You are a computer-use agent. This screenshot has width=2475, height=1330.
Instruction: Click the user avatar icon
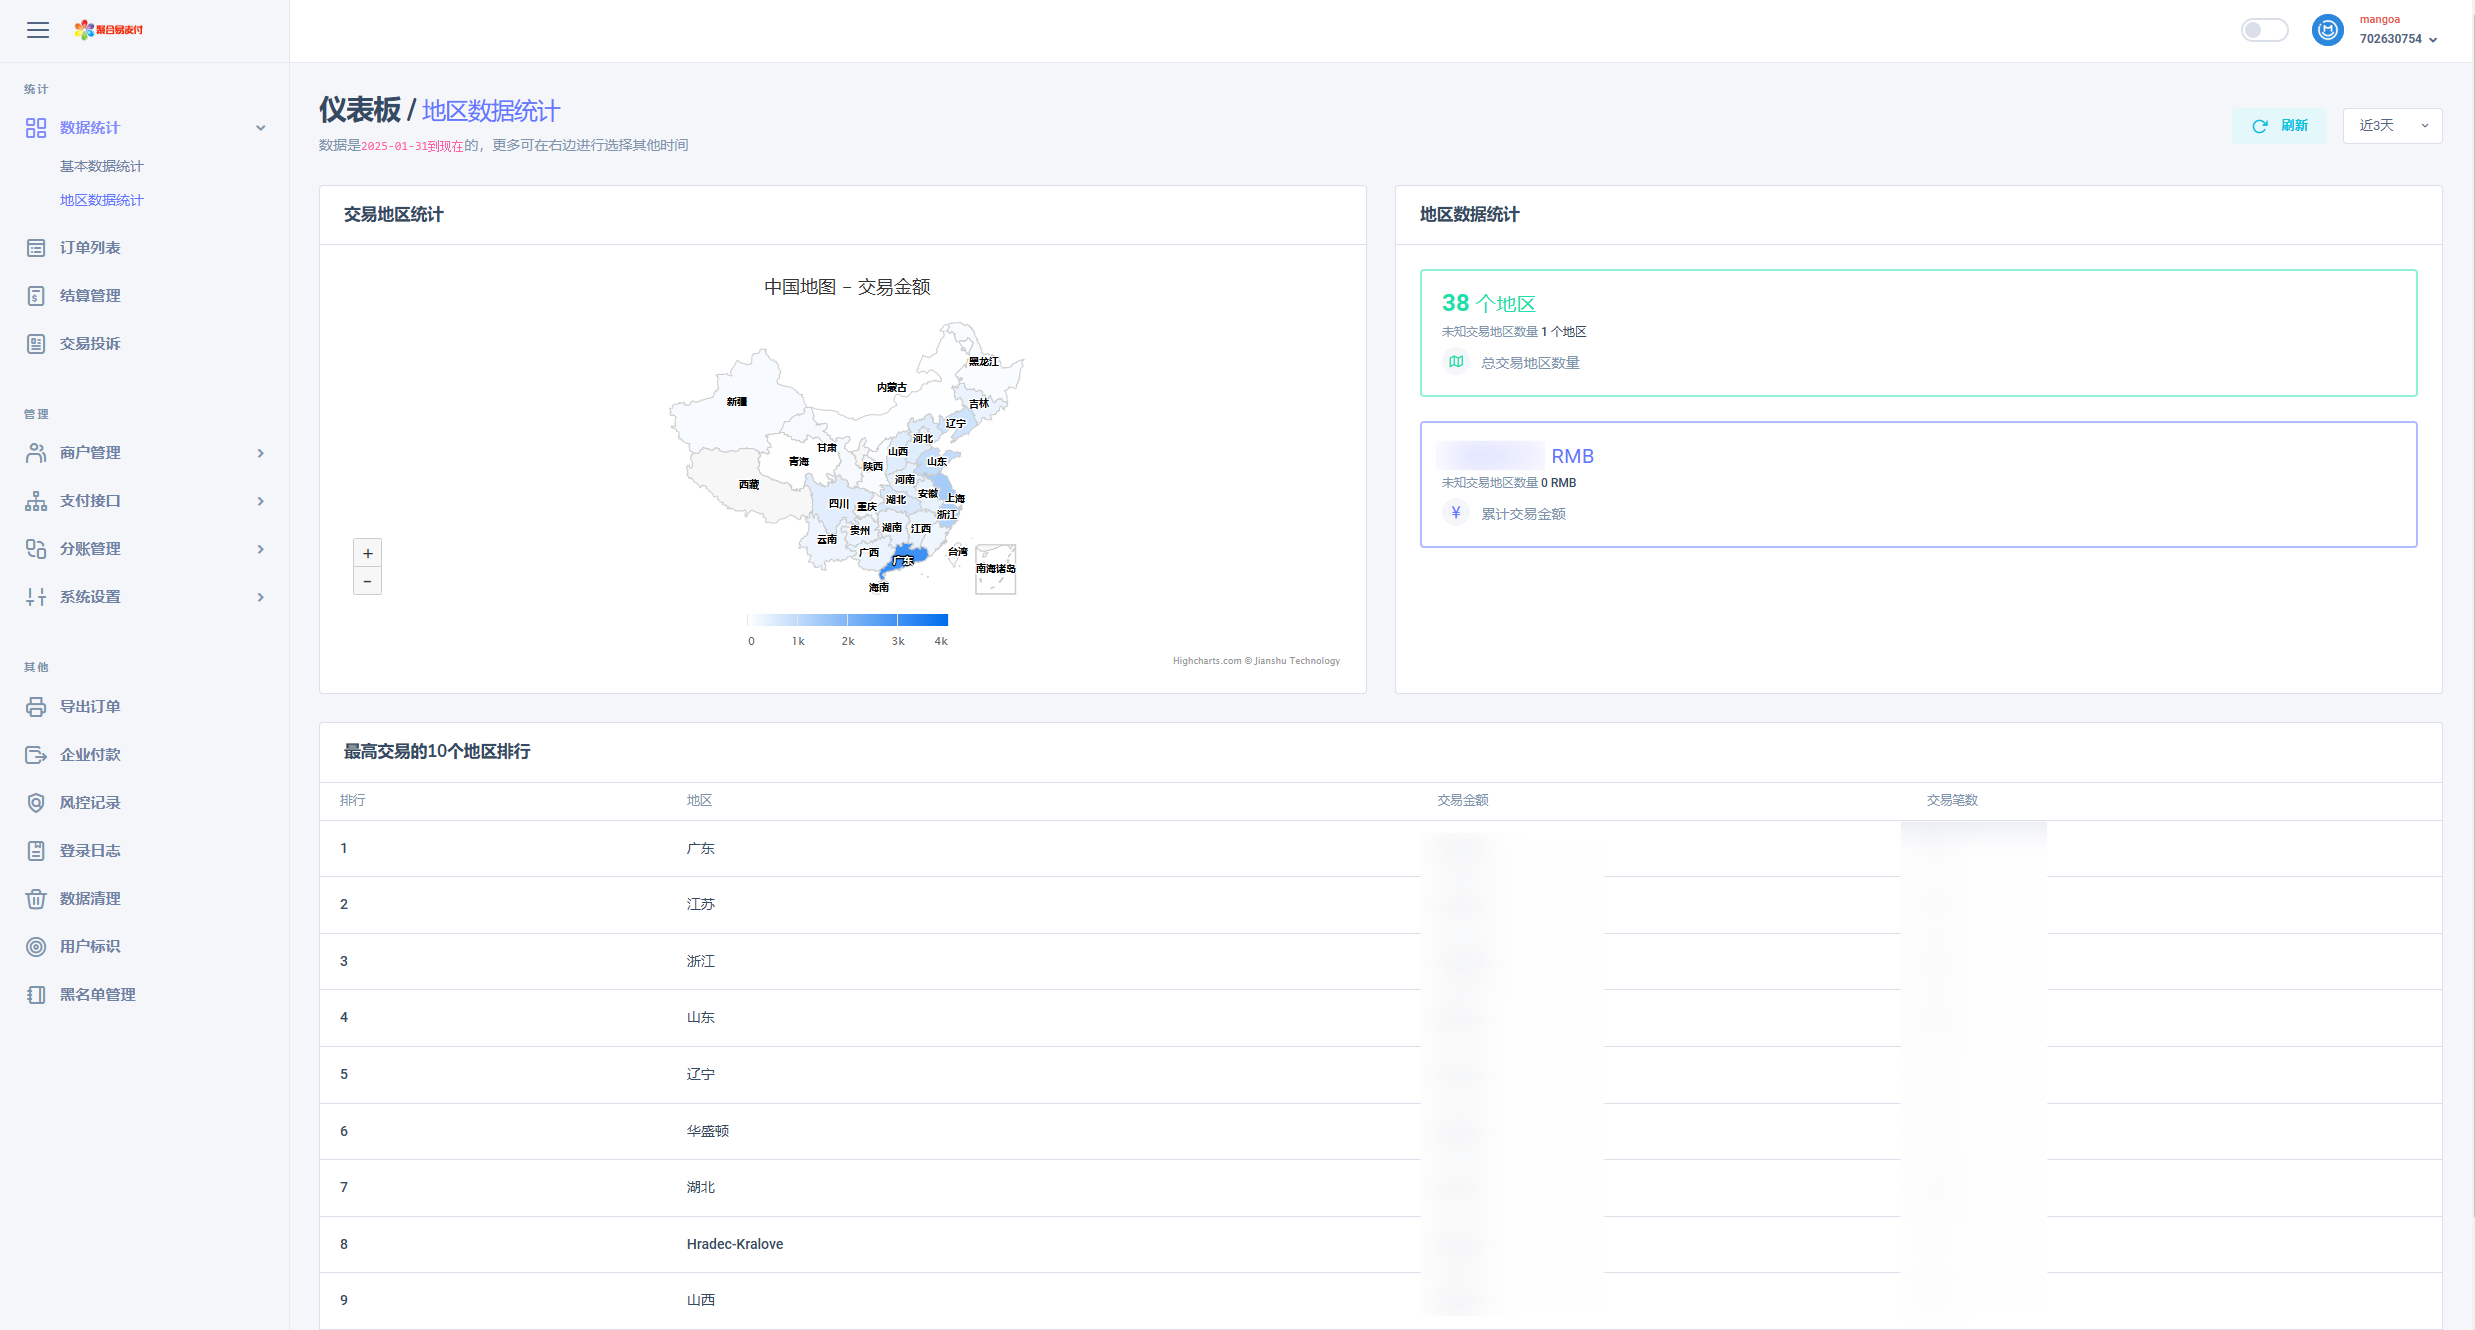(2328, 30)
